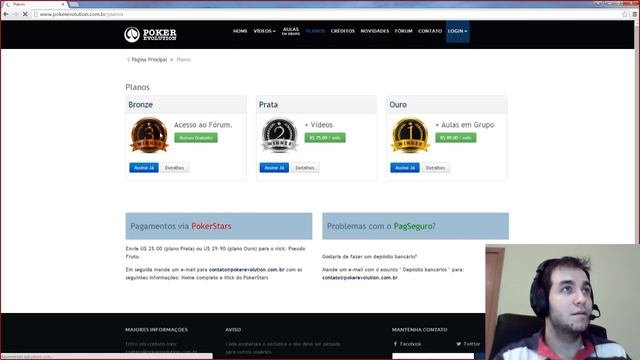This screenshot has height=360, width=640.
Task: Click the Poker Evolution logo
Action: (x=150, y=34)
